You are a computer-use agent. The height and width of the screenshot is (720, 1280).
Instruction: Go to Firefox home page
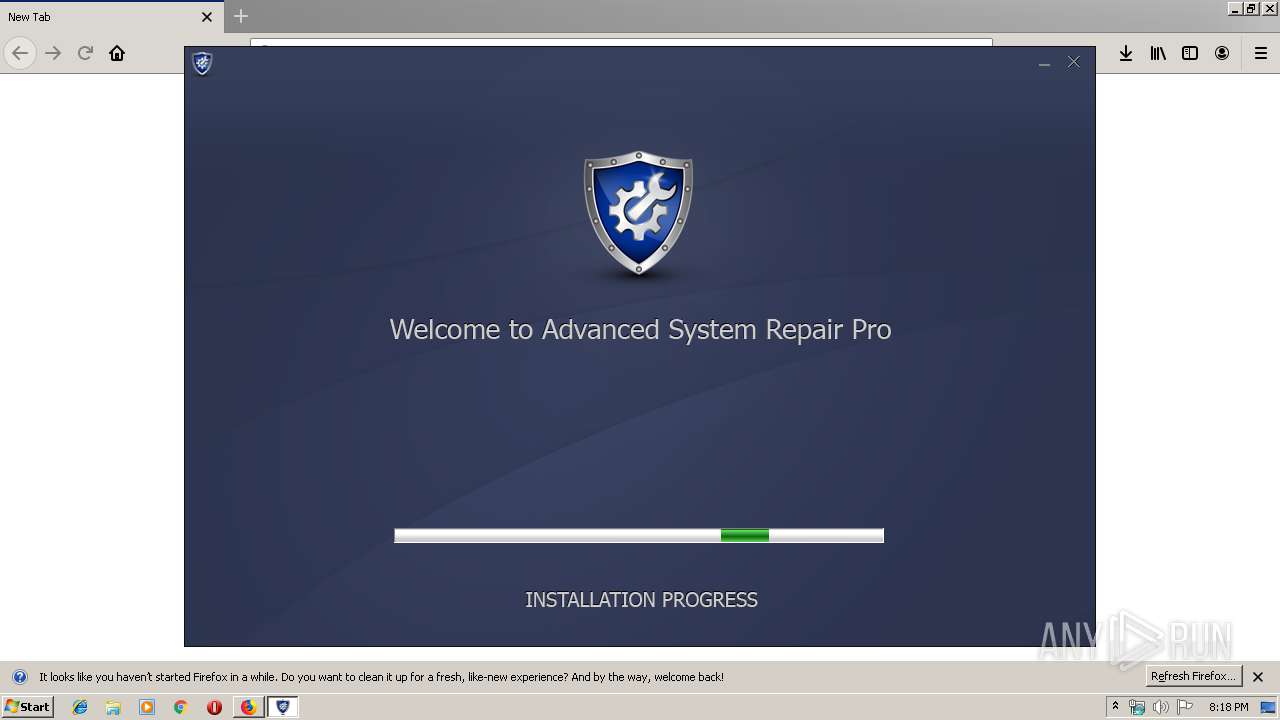[x=117, y=53]
